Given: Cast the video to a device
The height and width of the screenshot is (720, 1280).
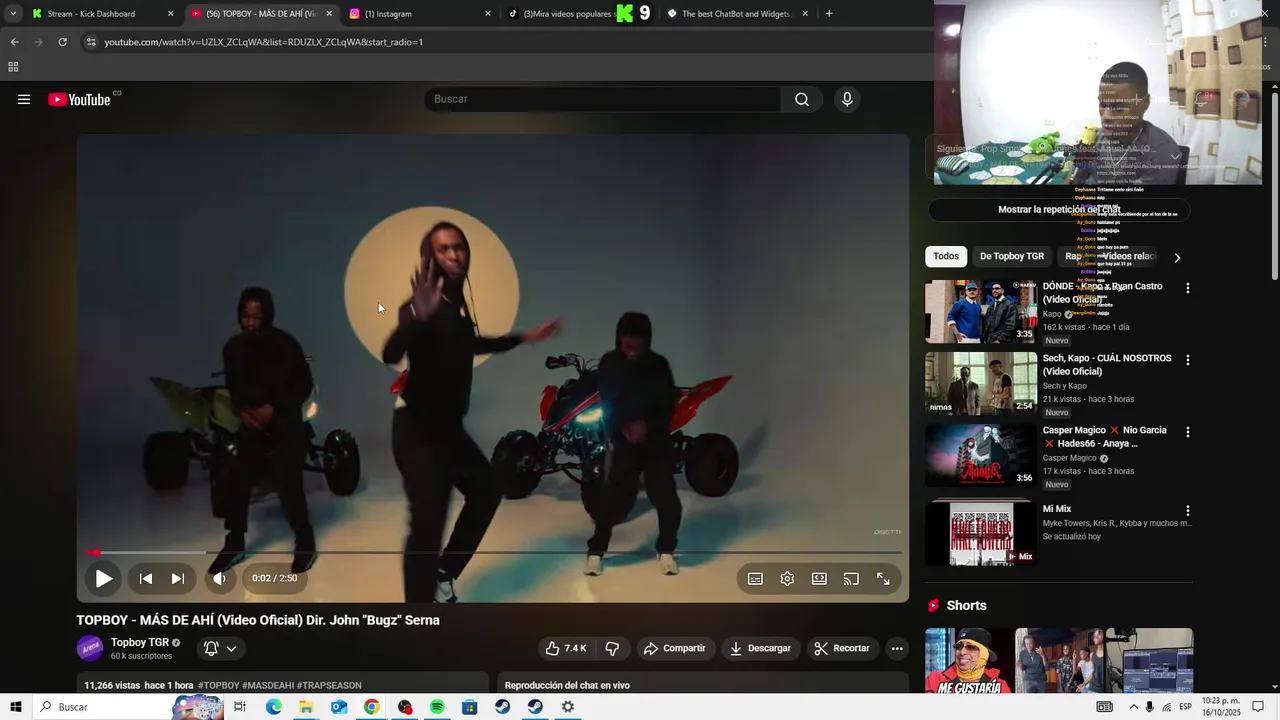Looking at the screenshot, I should tap(851, 578).
